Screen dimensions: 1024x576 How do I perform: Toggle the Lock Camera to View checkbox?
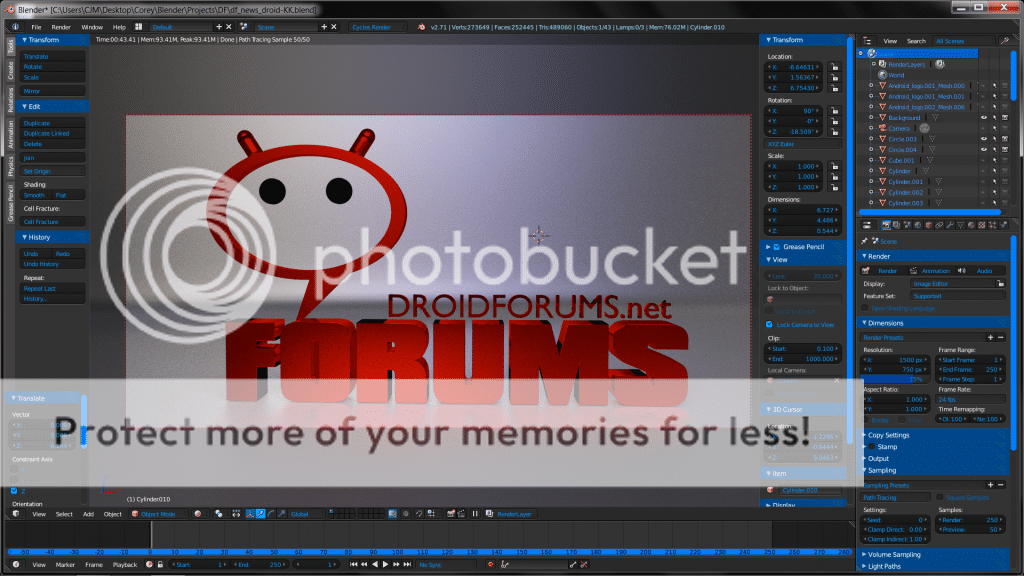pos(769,325)
